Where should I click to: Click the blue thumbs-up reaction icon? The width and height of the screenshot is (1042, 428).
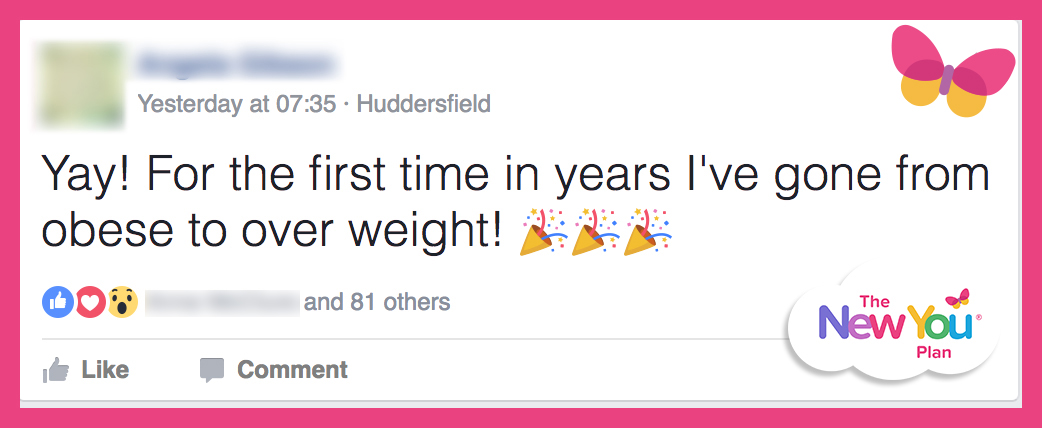pyautogui.click(x=58, y=302)
